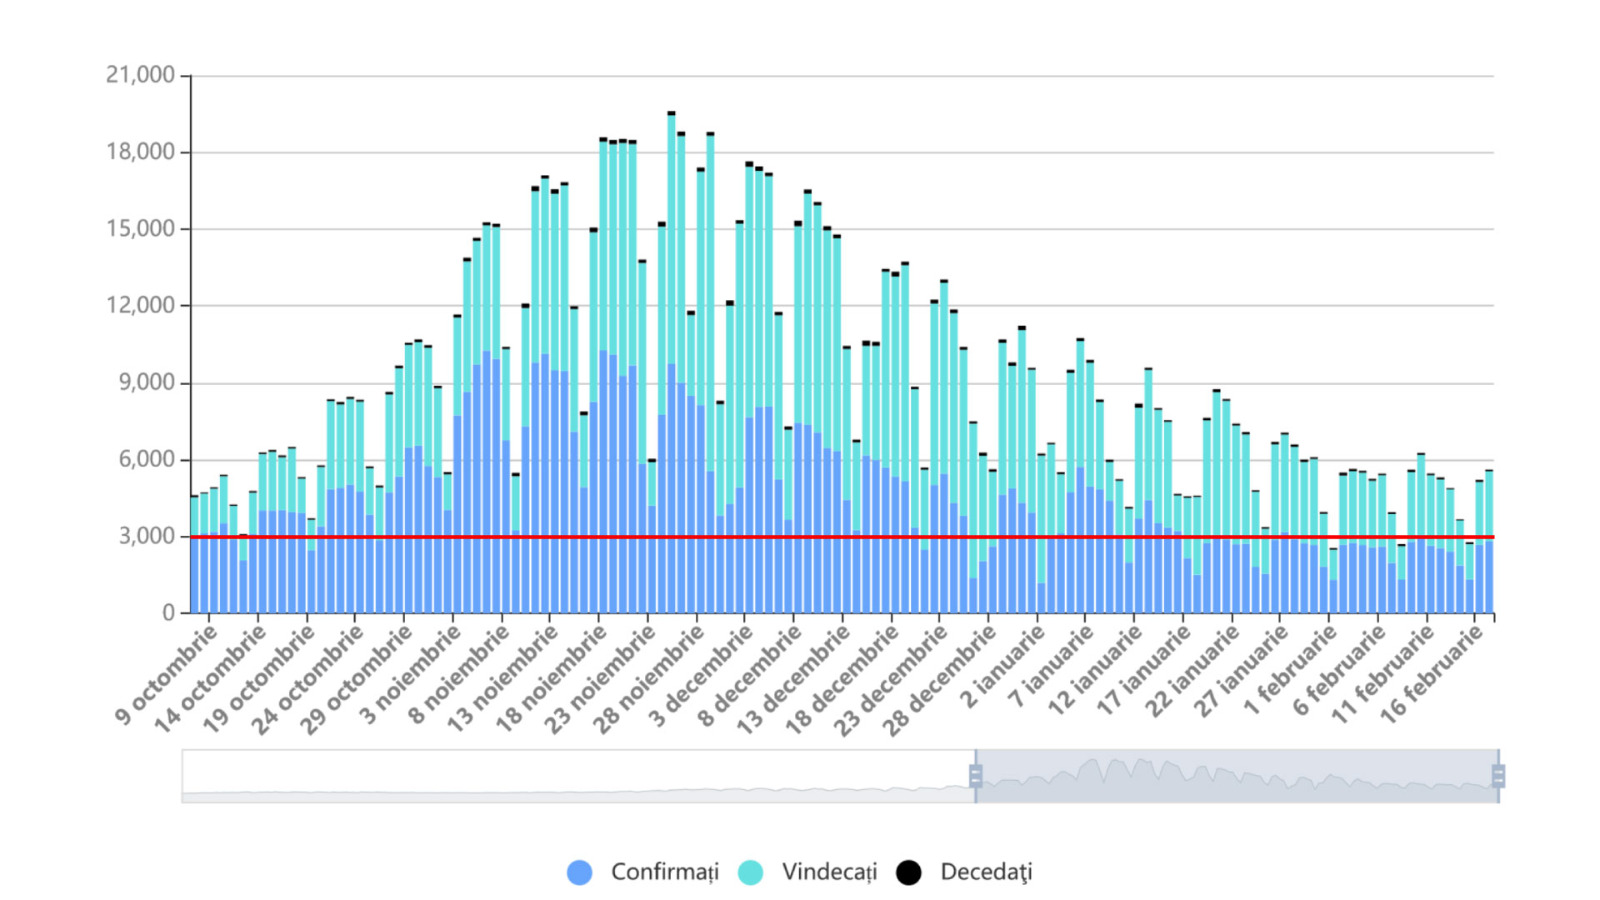Click the turquoise Vindecați legend circle
1600x900 pixels.
[750, 872]
